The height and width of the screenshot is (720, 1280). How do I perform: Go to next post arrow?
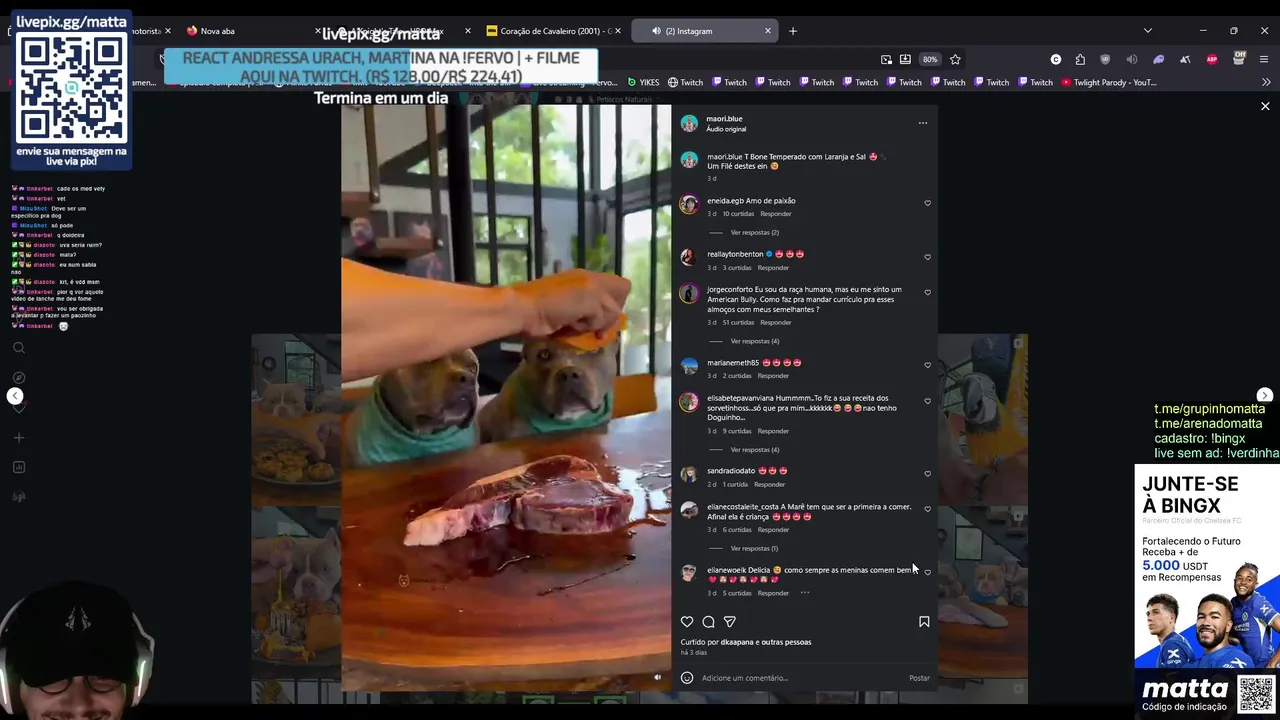1265,395
